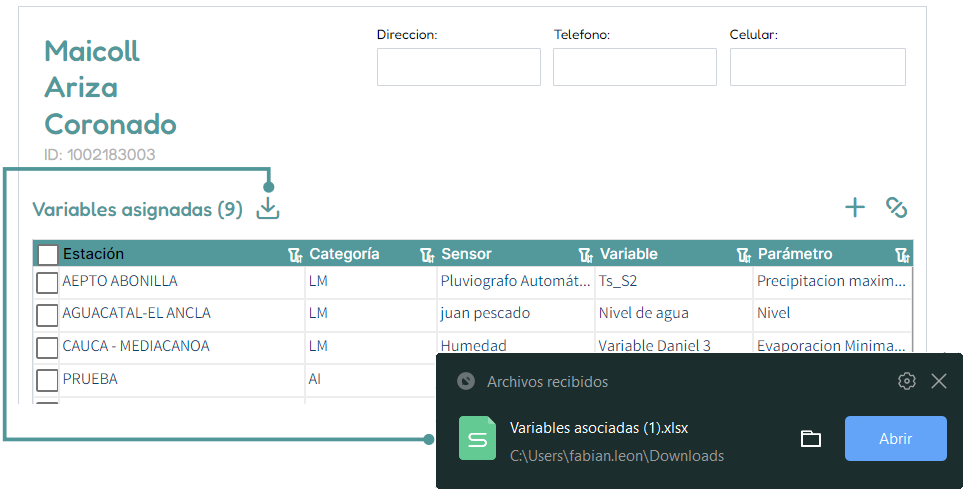Check the AEPTO ABONILLA row
The image size is (968, 492).
(48, 283)
